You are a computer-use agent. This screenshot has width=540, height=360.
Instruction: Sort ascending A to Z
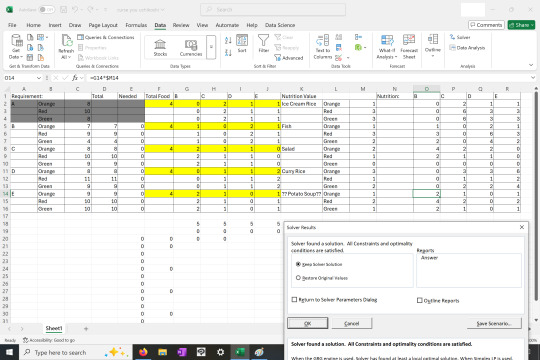click(228, 41)
